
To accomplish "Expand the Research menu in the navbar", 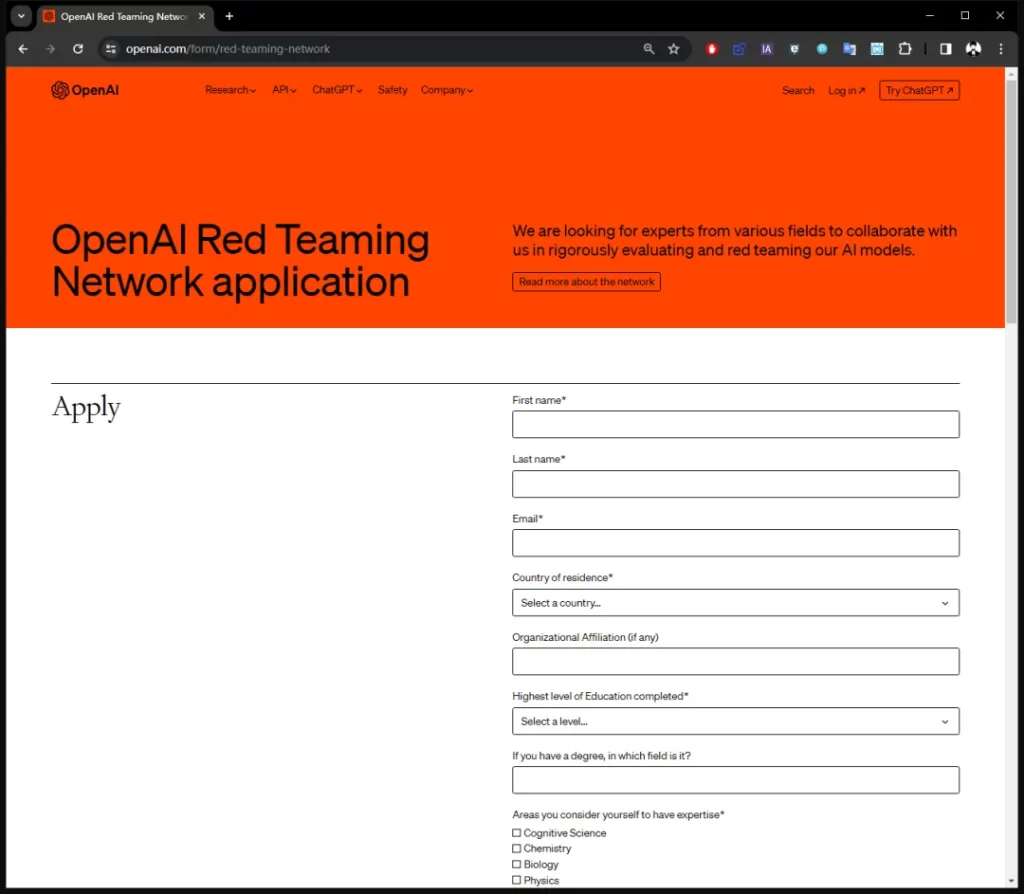I will coord(230,90).
